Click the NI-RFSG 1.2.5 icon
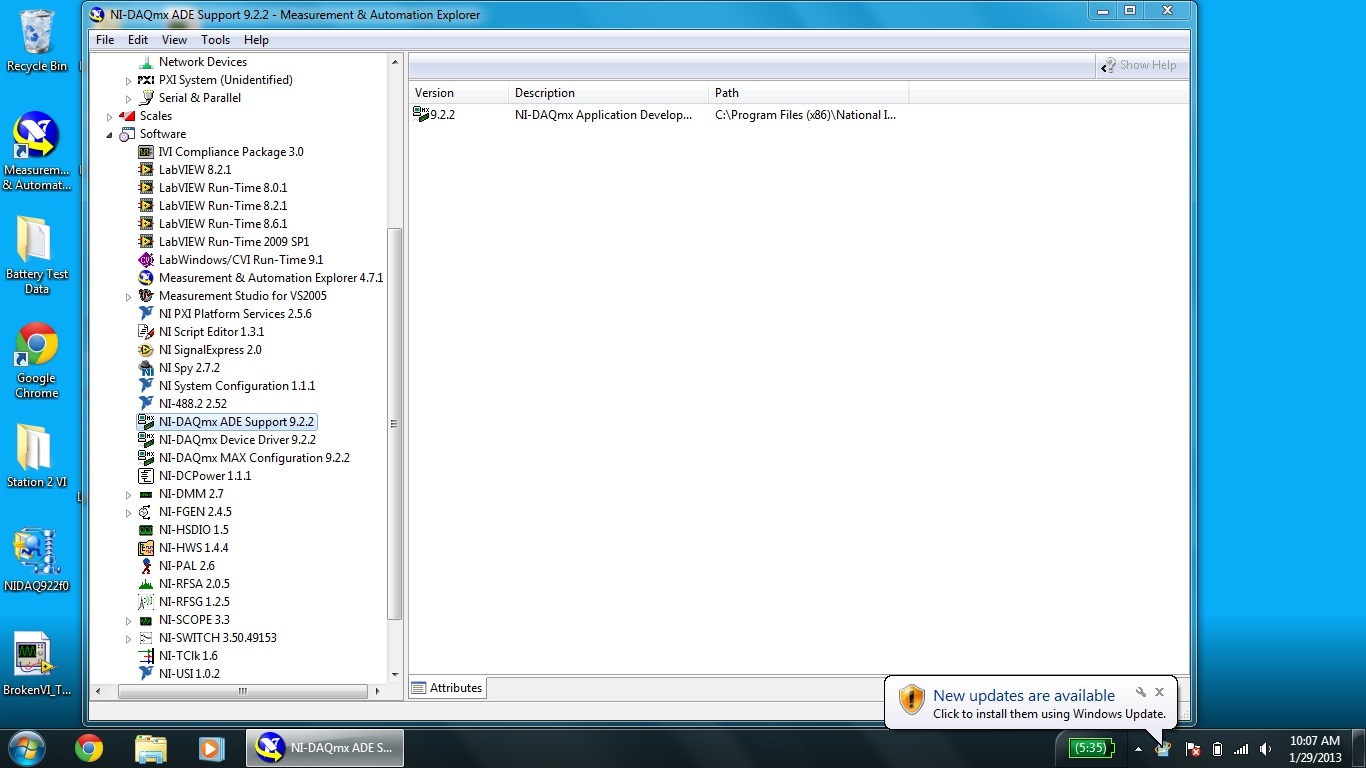 [x=146, y=602]
